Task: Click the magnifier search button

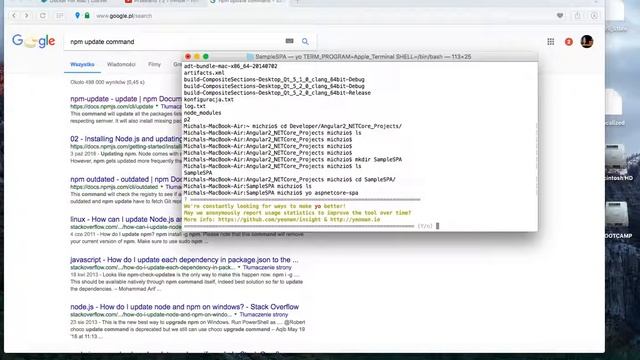Action: point(305,41)
